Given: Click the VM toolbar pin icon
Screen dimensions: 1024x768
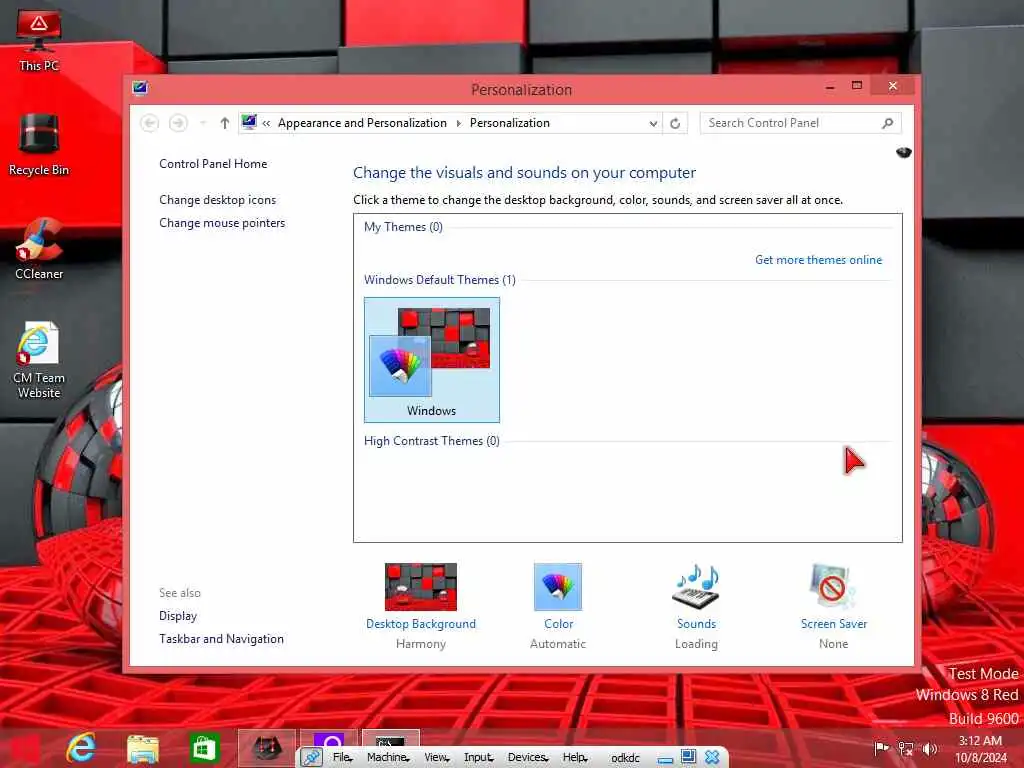Looking at the screenshot, I should (x=312, y=758).
